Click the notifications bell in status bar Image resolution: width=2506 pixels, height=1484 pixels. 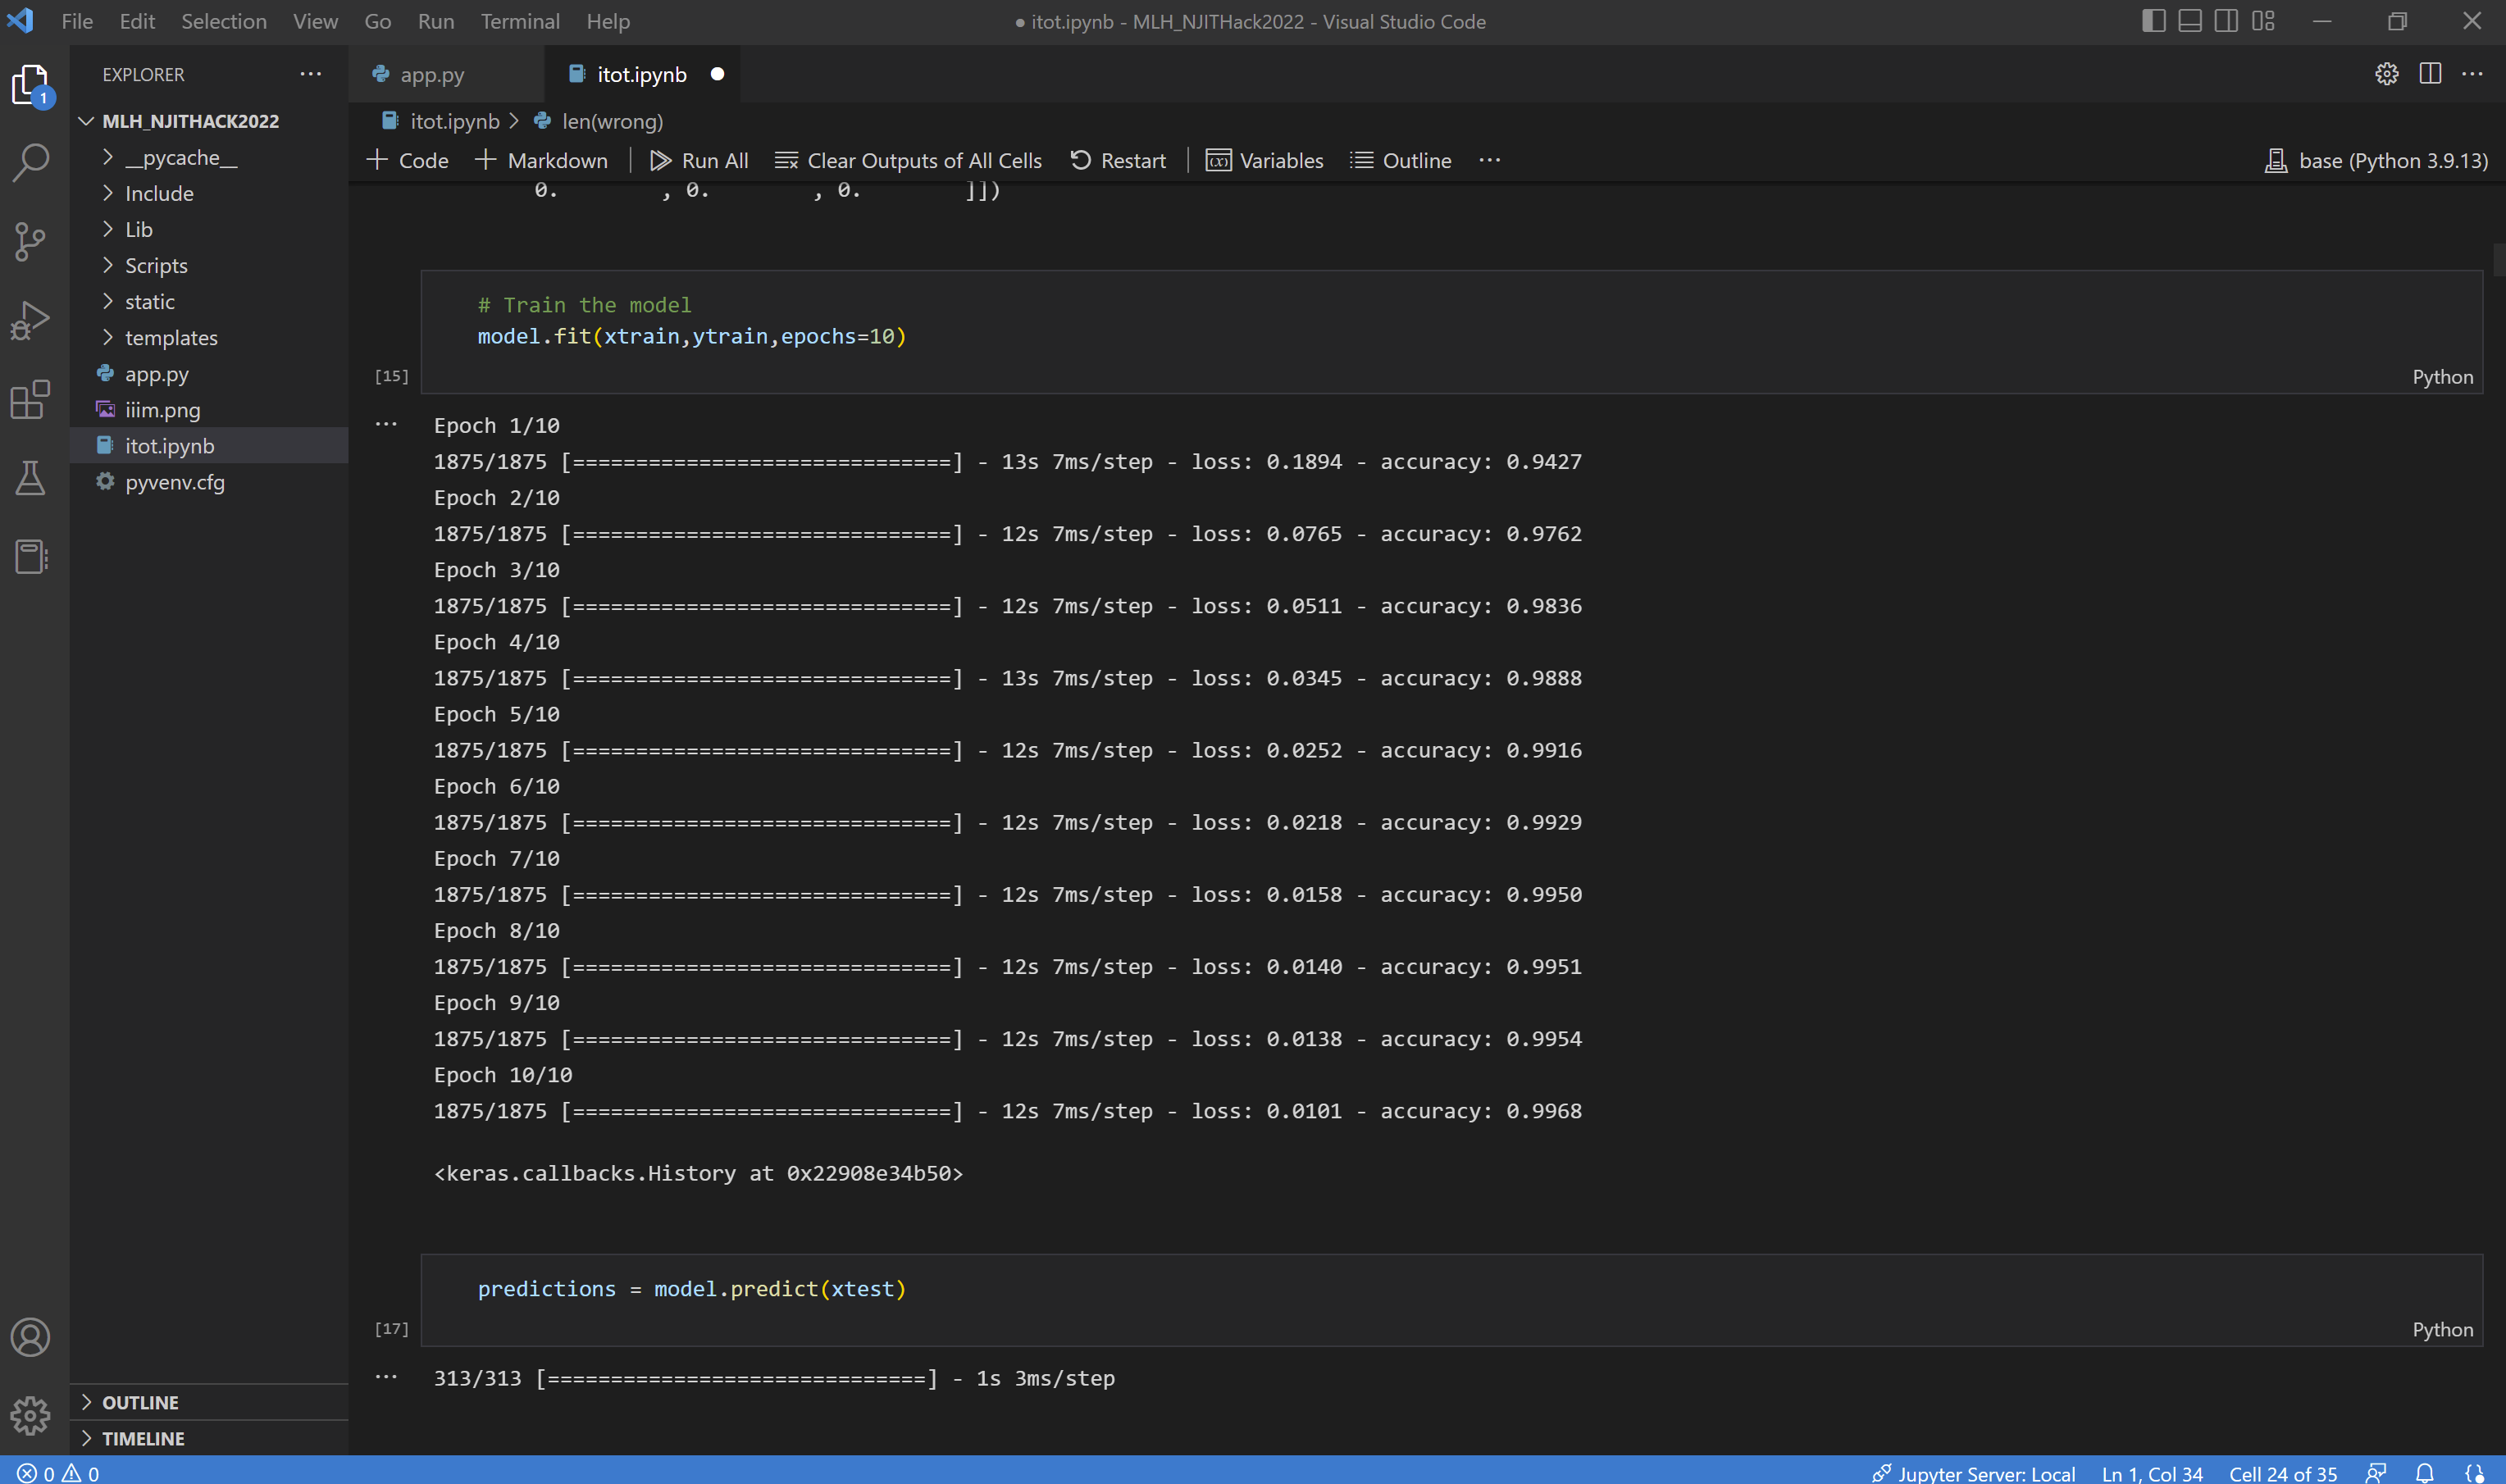pyautogui.click(x=2424, y=1472)
